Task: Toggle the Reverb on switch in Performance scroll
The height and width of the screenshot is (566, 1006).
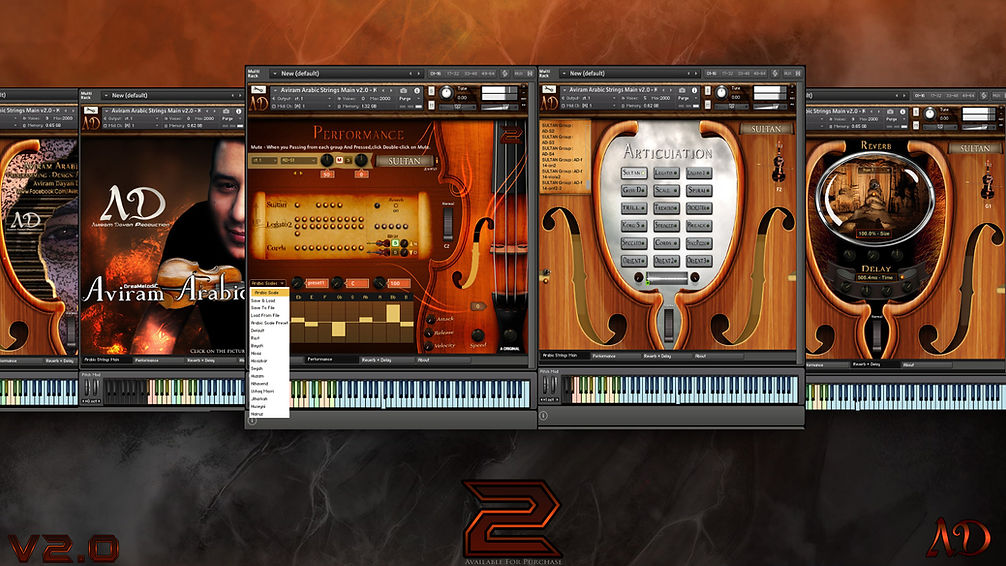Action: coord(395,206)
